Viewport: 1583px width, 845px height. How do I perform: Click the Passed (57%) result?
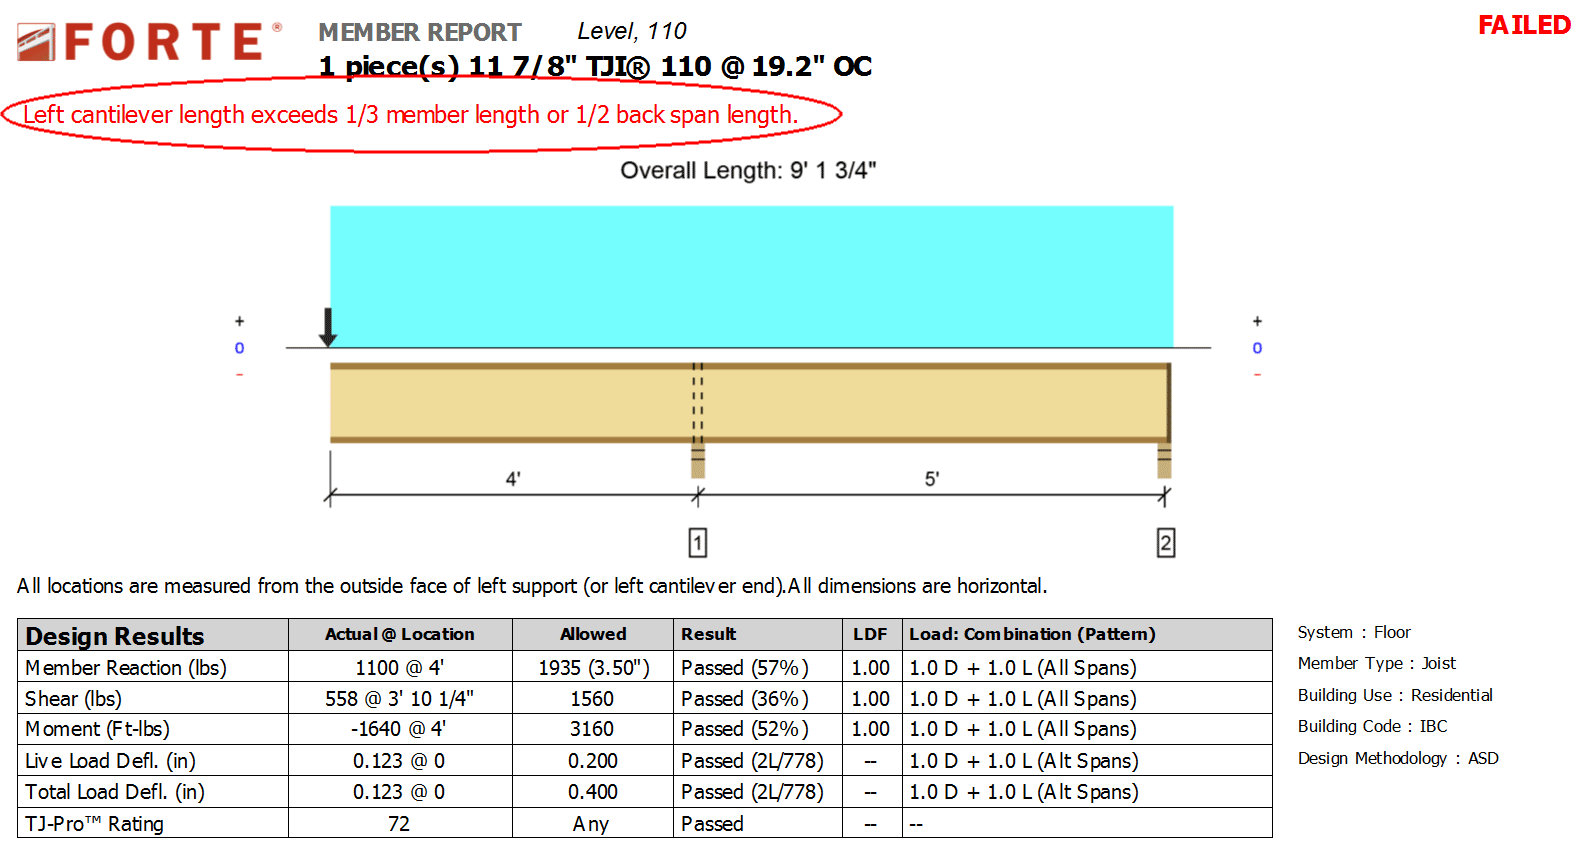745,668
